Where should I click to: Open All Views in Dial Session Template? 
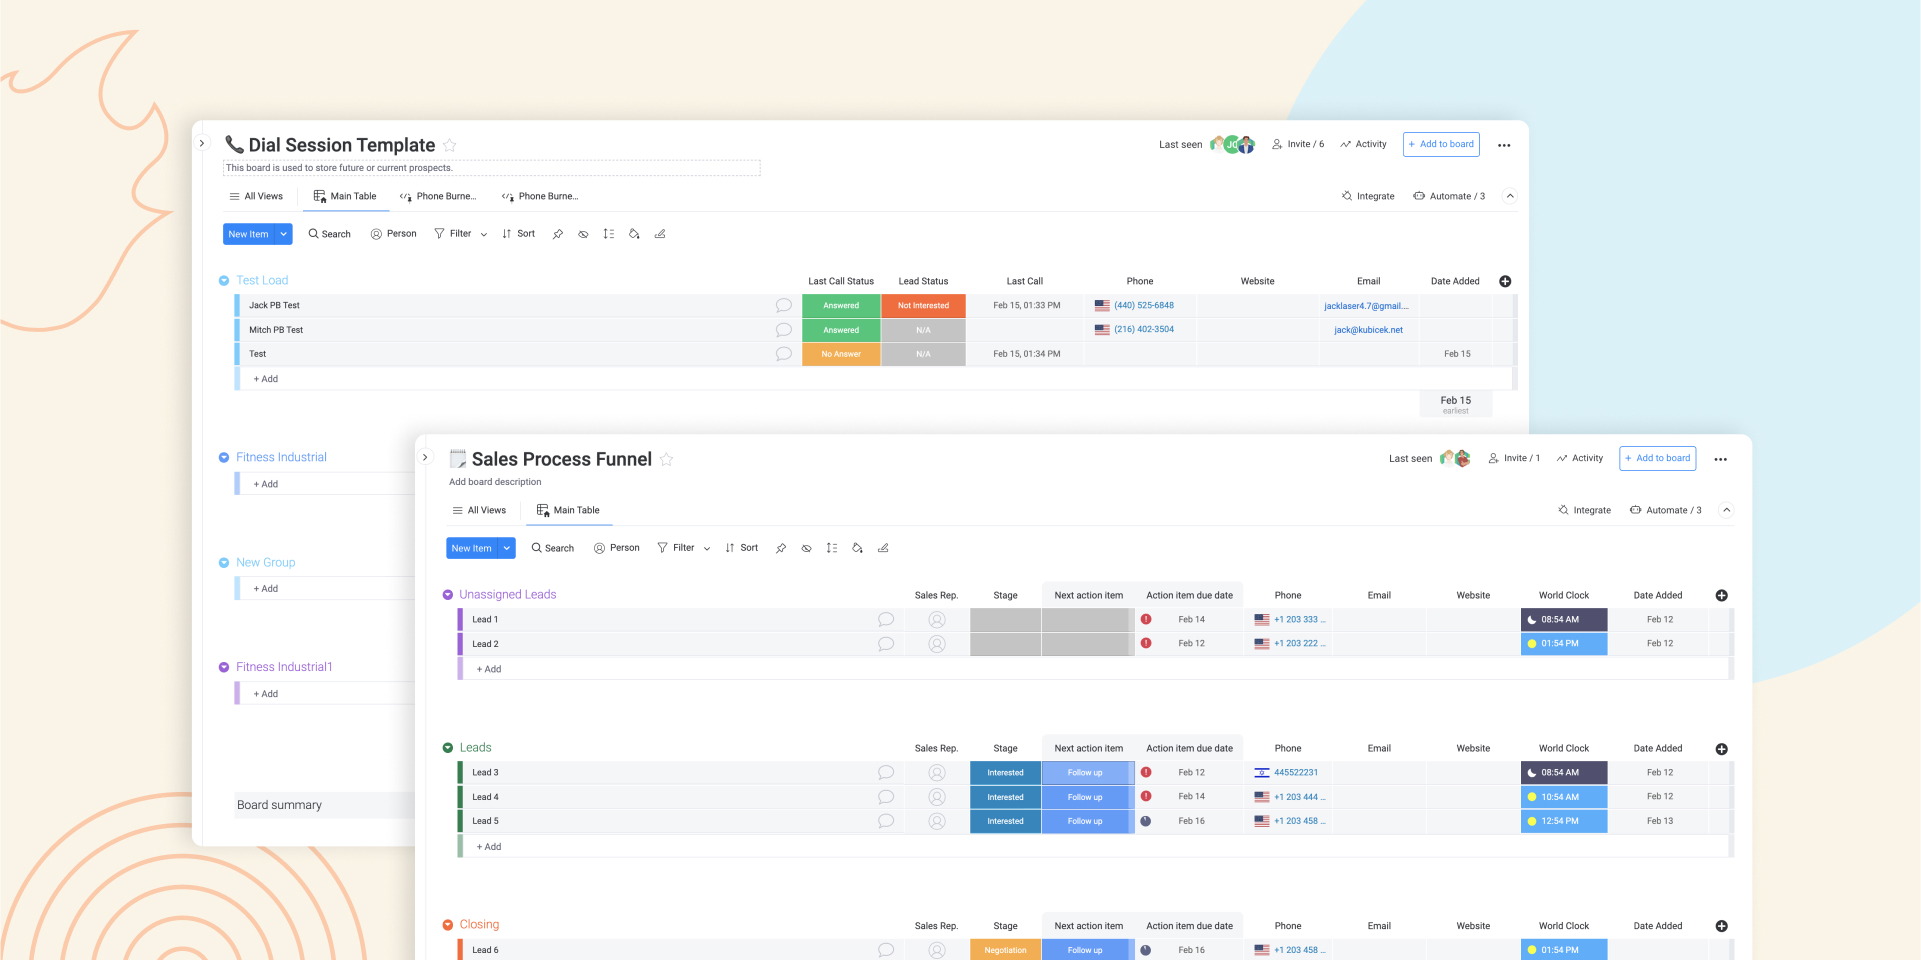[256, 196]
